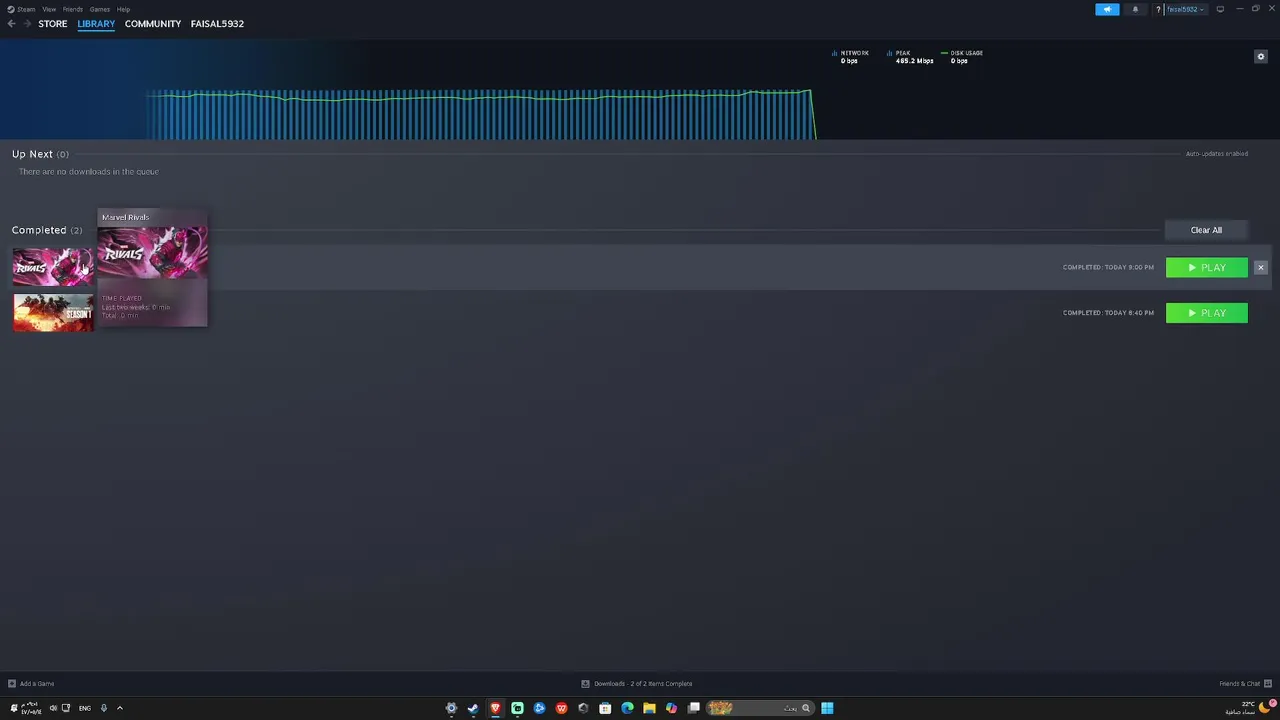Click the microphone tray icon

click(x=103, y=708)
